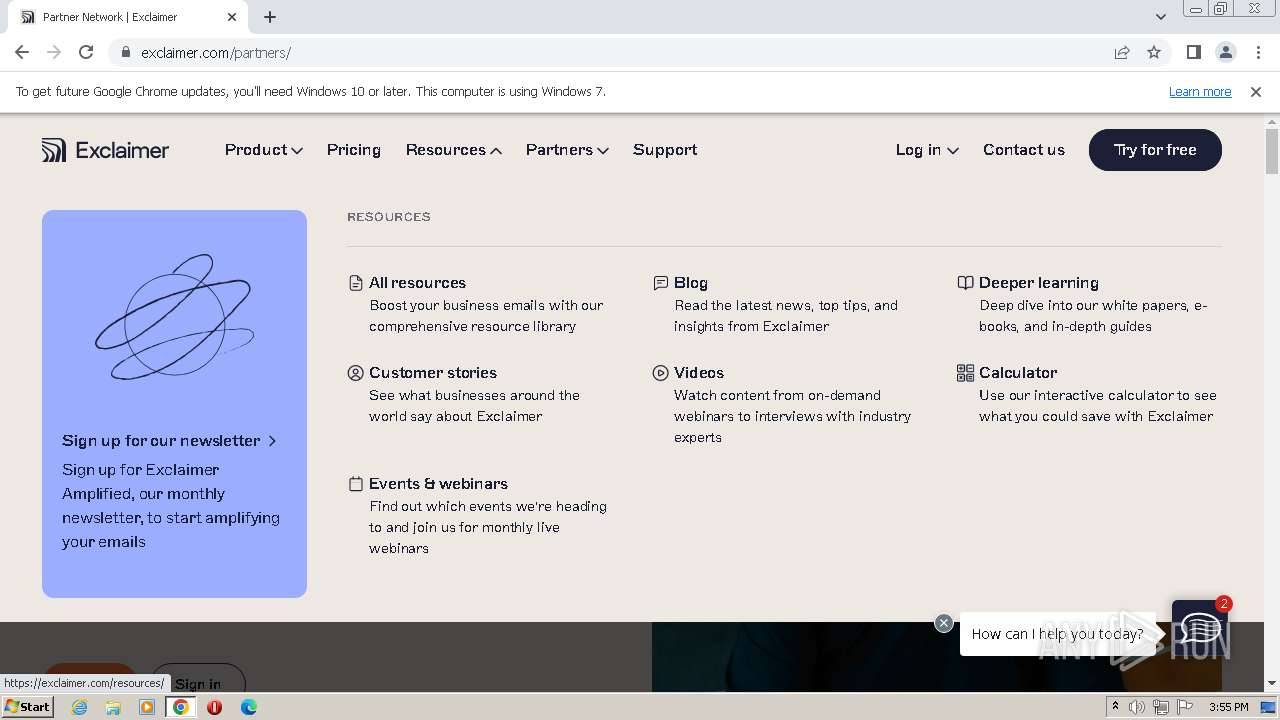The width and height of the screenshot is (1280, 720).
Task: Click Sign up for our newsletter
Action: 161,441
